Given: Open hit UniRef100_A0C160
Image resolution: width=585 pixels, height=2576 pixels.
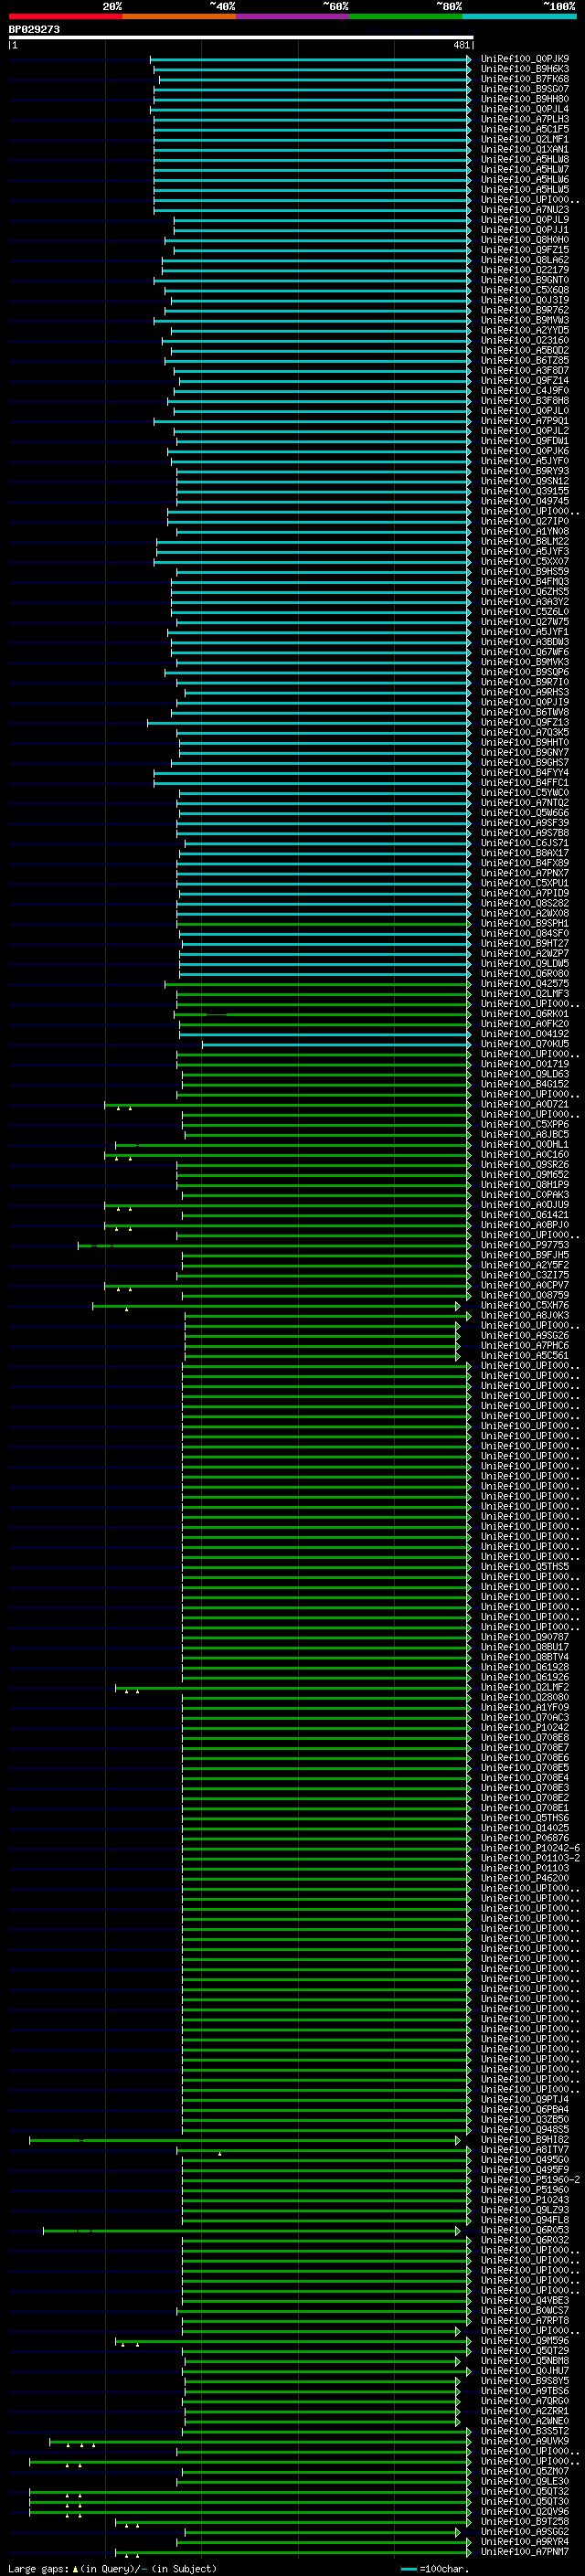Looking at the screenshot, I should click(x=525, y=1155).
